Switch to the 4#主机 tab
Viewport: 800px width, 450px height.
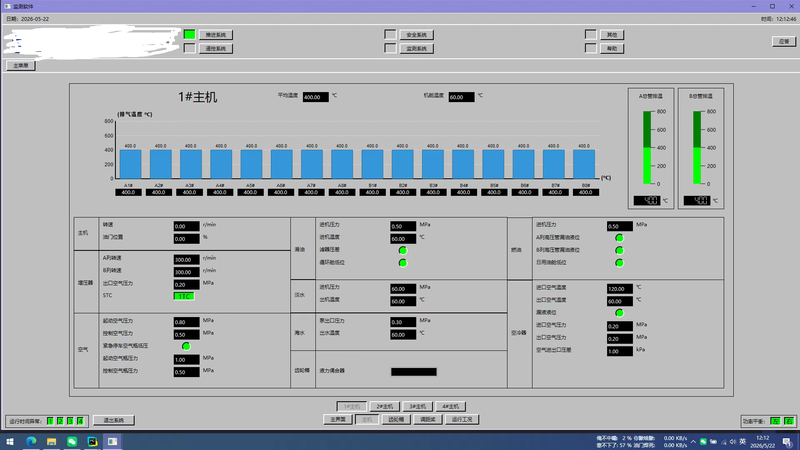click(x=451, y=407)
